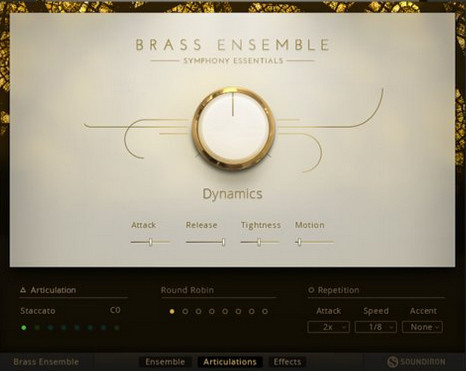Click the third Round Robin circle
This screenshot has height=371, width=466.
(x=199, y=312)
